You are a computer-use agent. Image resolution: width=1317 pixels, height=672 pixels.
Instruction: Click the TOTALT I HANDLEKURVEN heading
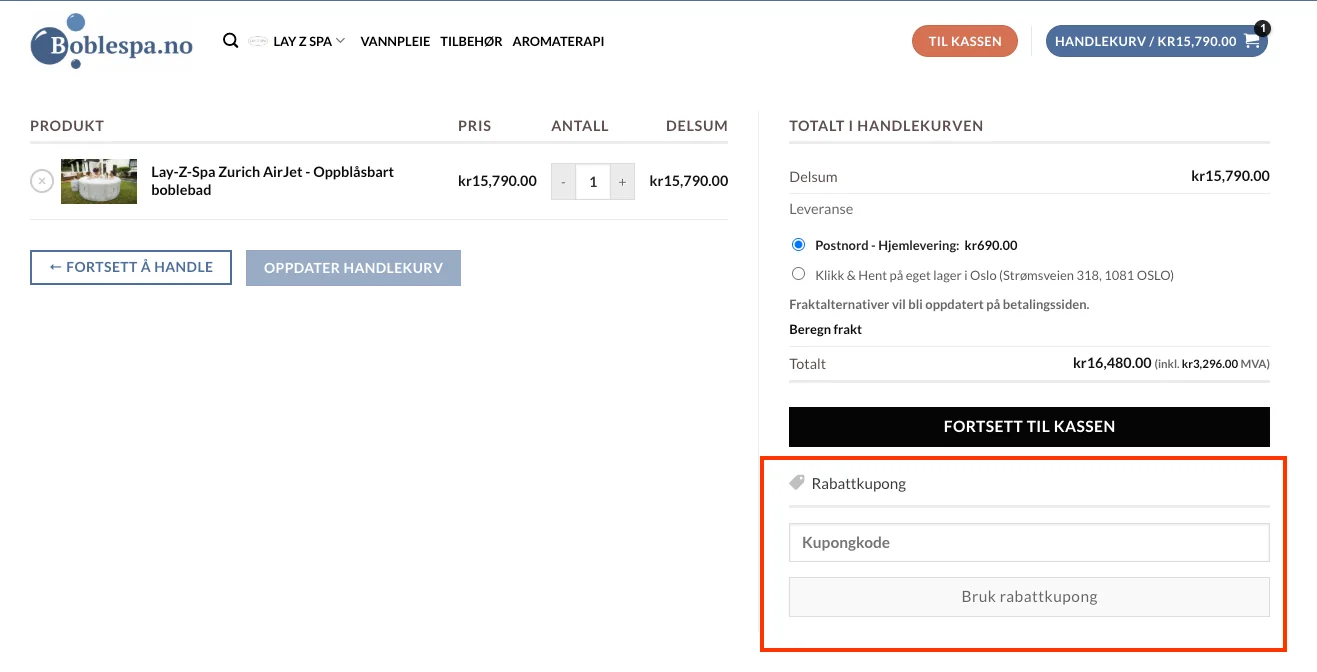tap(886, 126)
